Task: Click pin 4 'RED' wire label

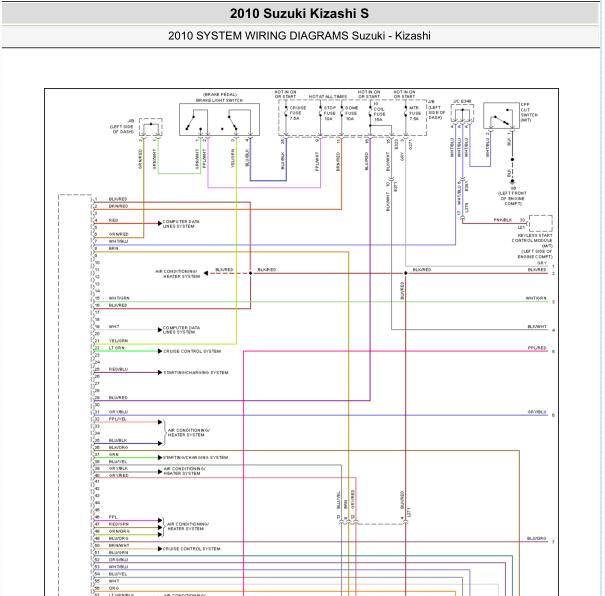Action: coord(113,220)
